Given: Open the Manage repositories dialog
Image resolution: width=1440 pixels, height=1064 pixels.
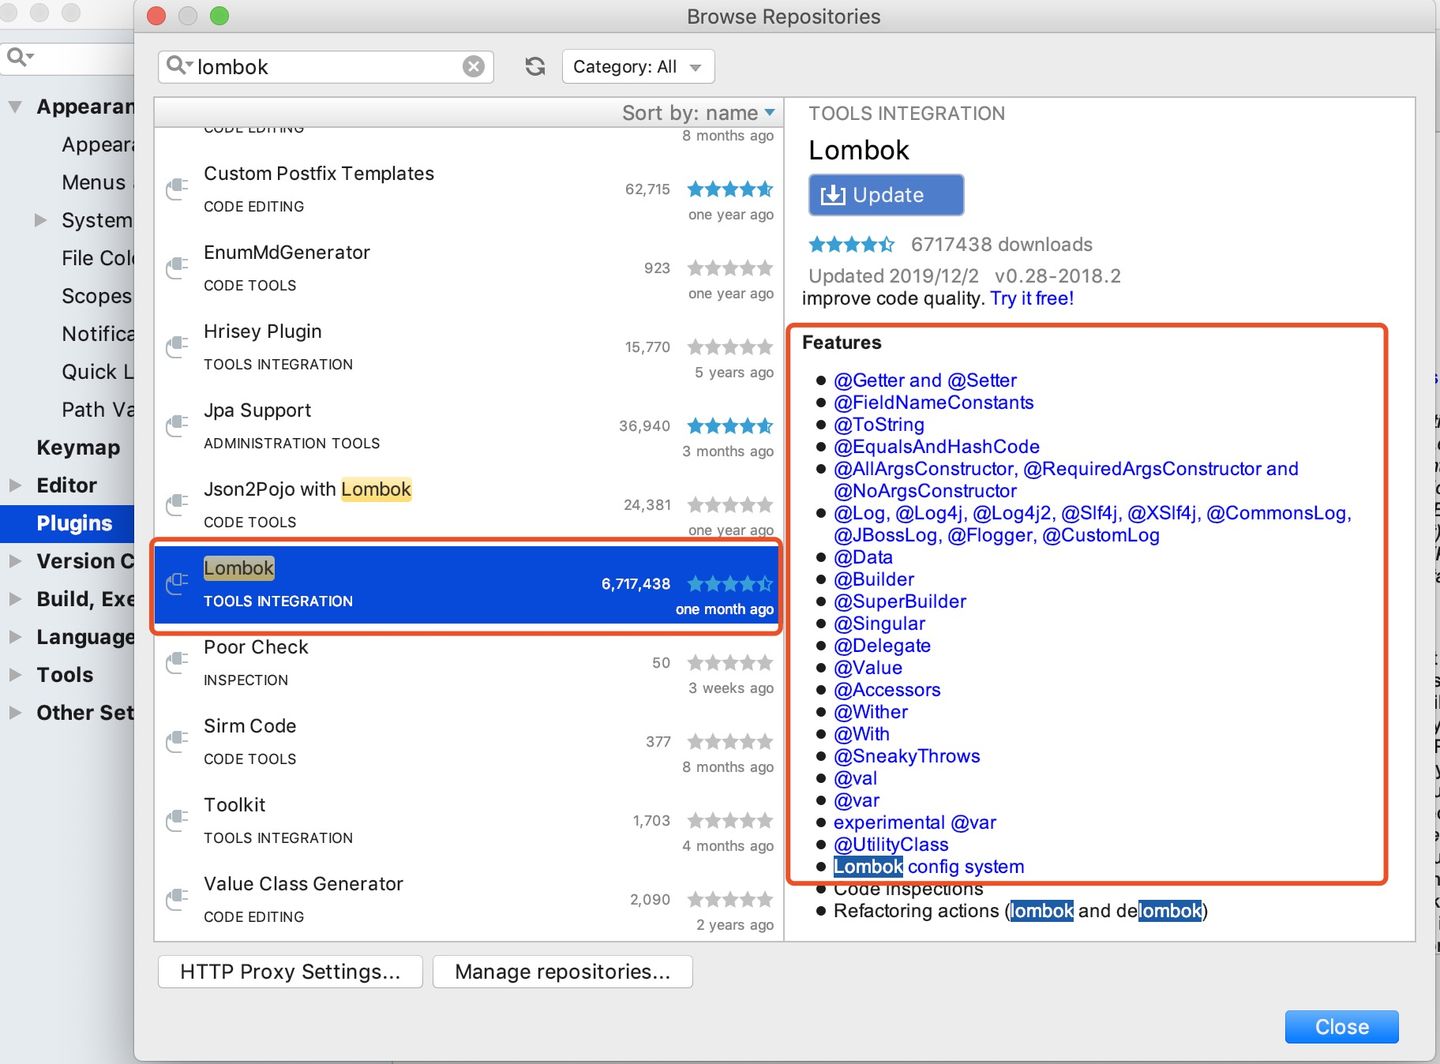Looking at the screenshot, I should [562, 972].
